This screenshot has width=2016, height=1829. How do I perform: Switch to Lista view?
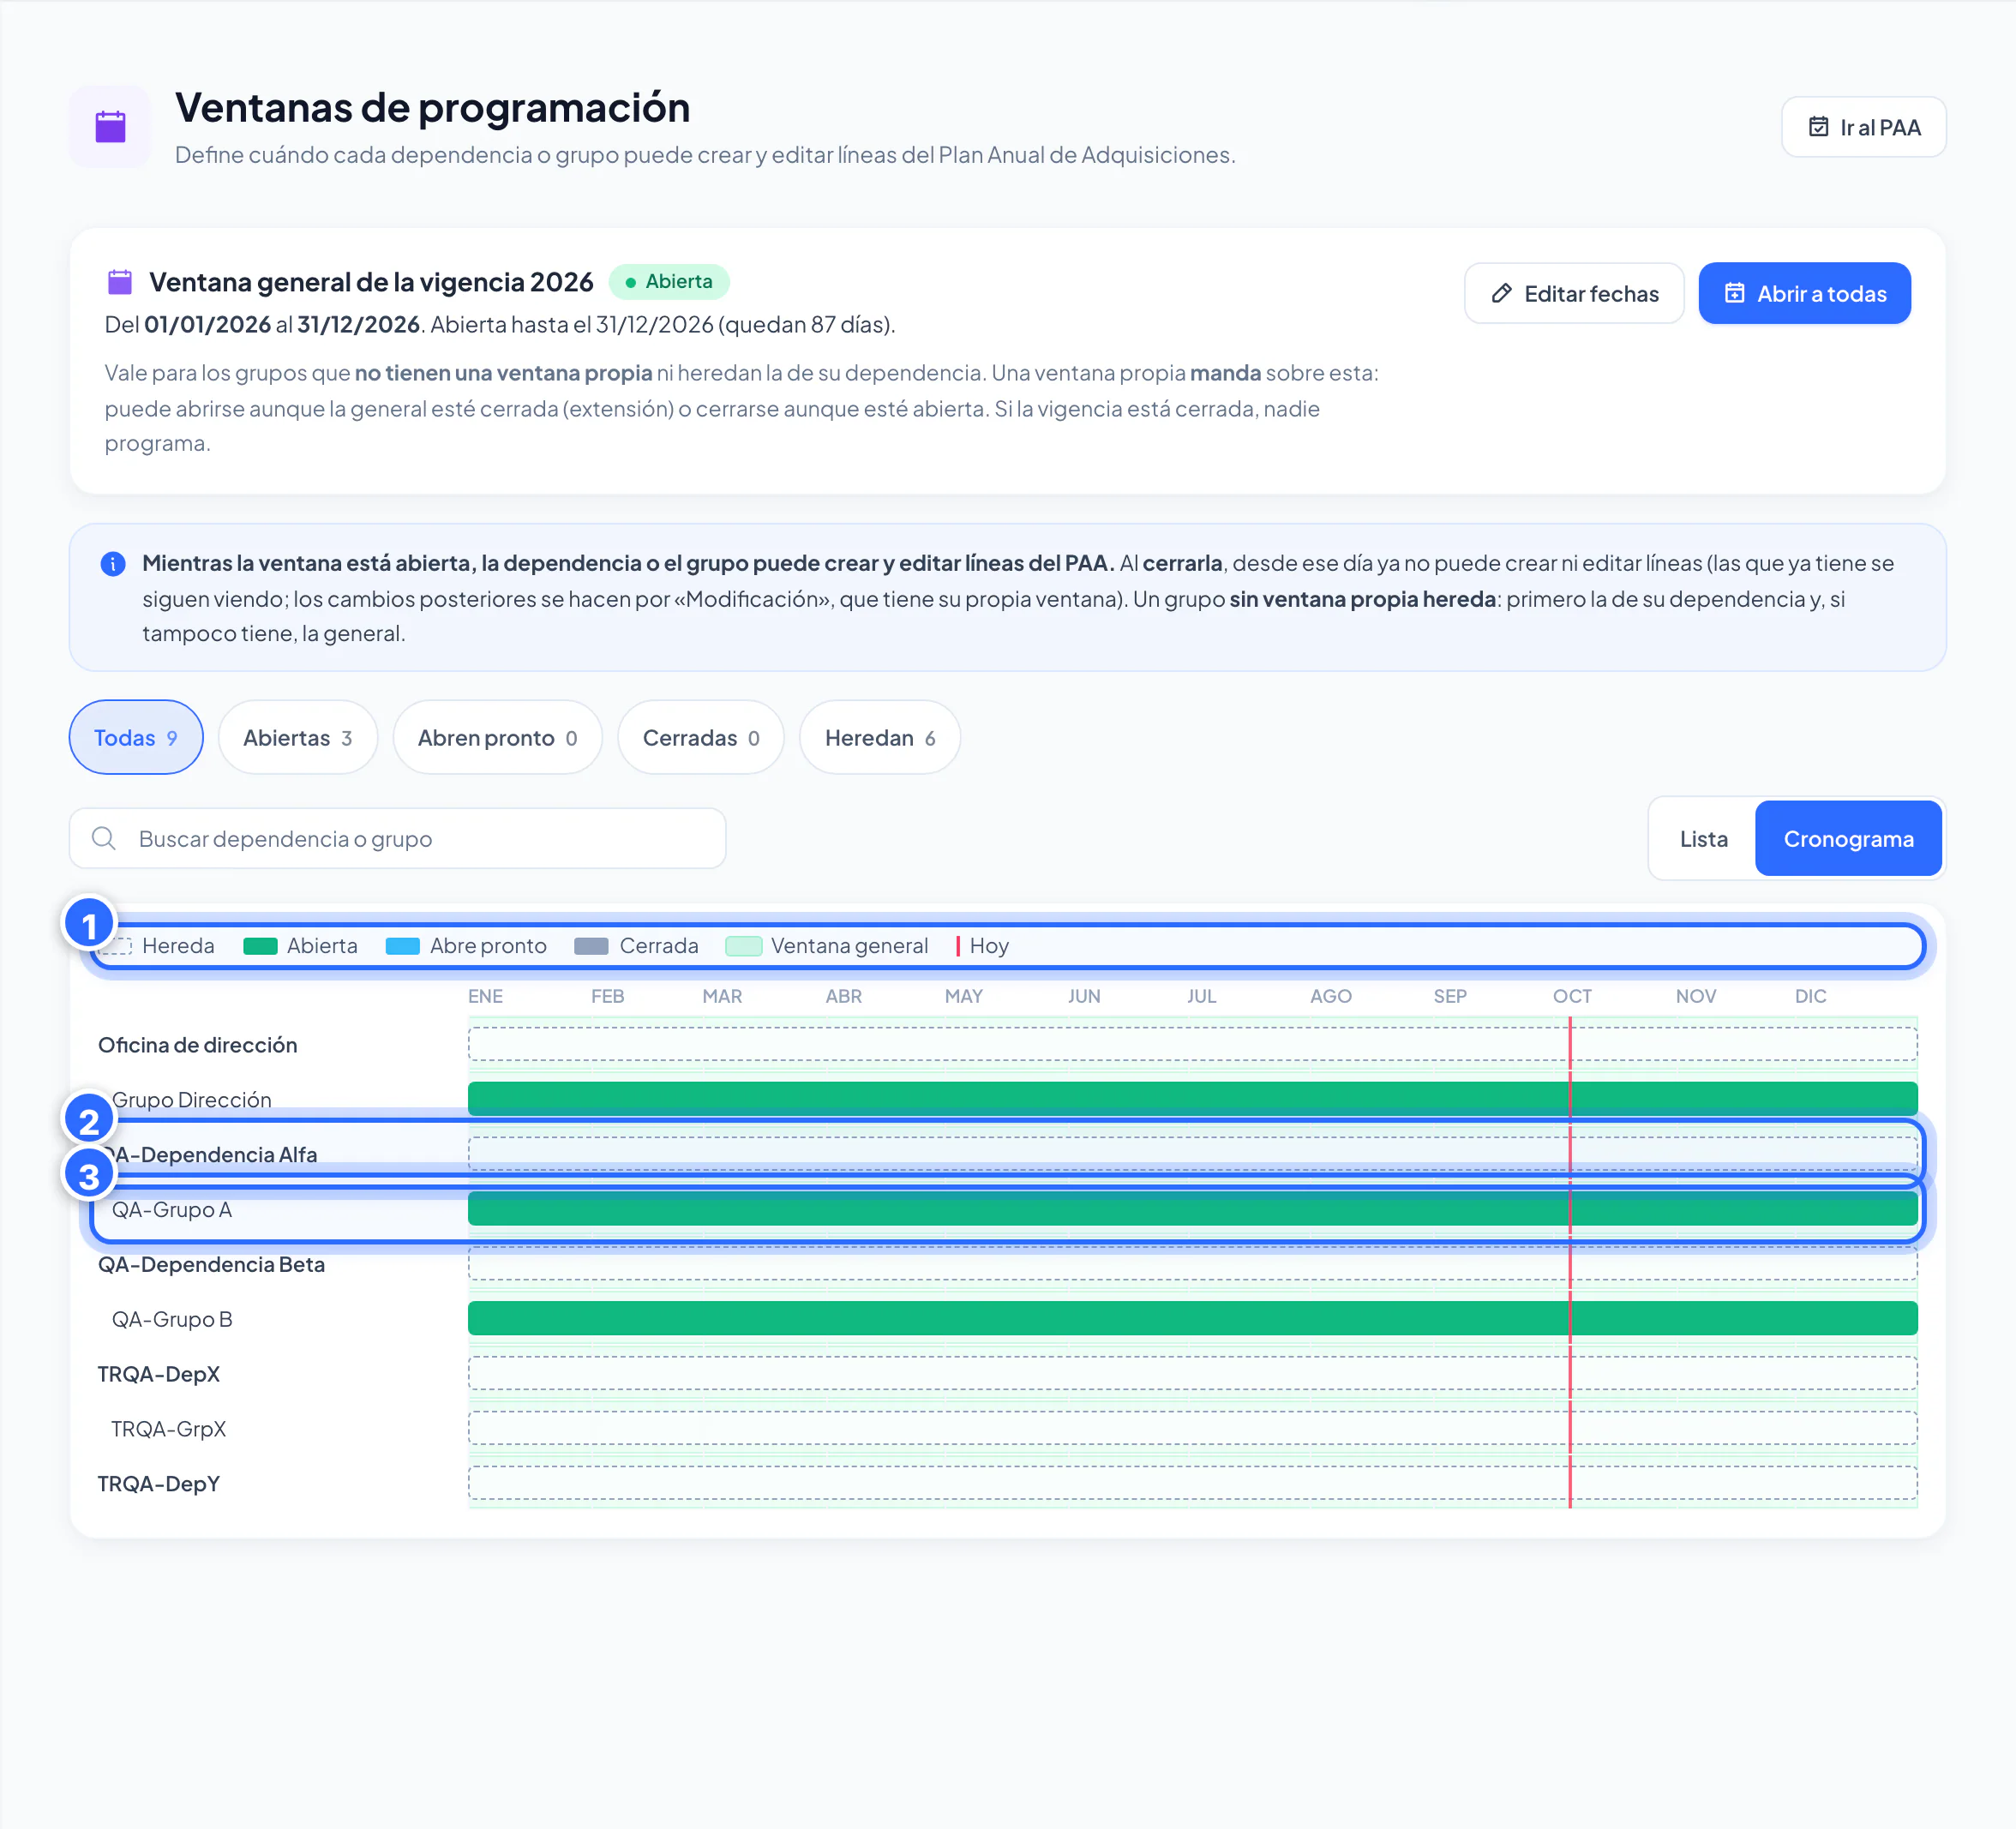[x=1703, y=839]
